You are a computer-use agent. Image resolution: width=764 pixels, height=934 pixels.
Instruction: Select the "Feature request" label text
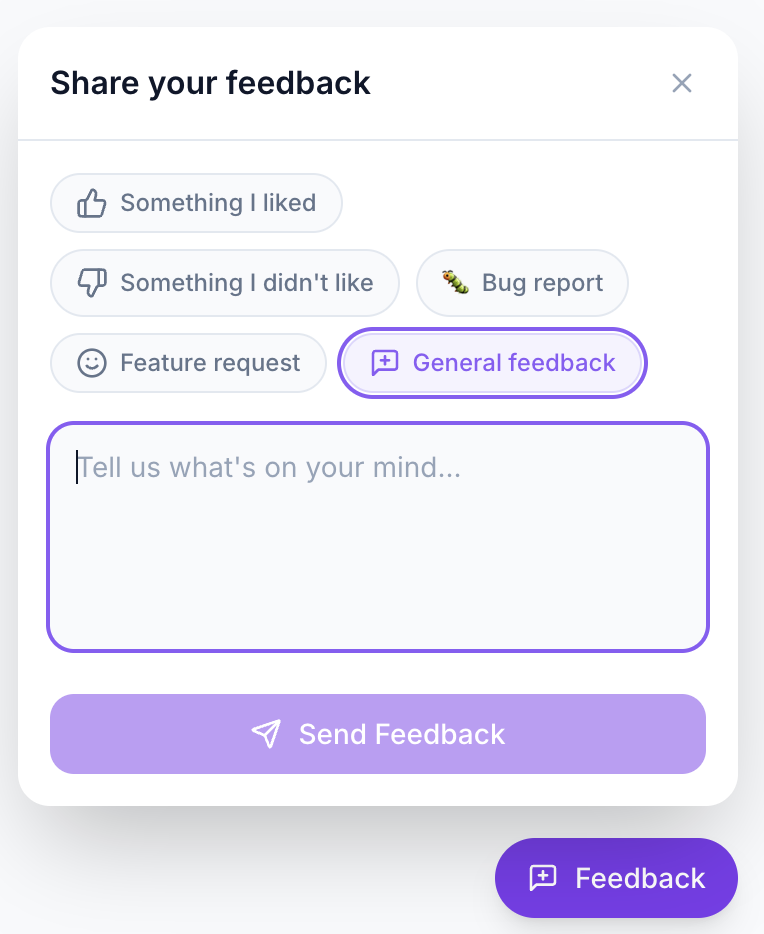coord(210,363)
